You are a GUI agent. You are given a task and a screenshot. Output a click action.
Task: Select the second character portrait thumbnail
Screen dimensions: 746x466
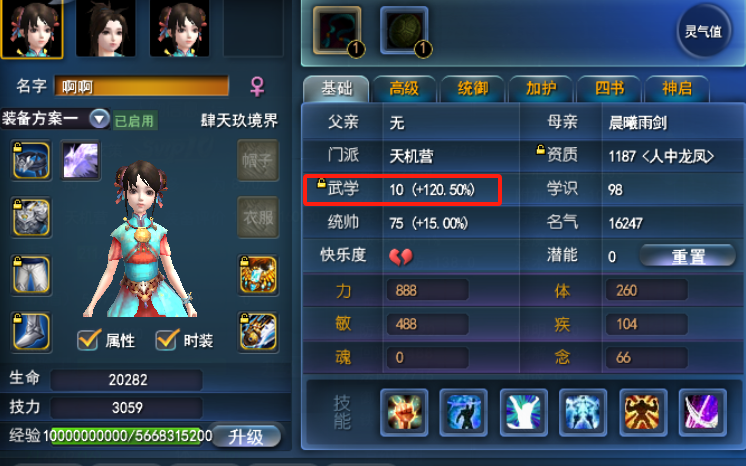pos(106,29)
